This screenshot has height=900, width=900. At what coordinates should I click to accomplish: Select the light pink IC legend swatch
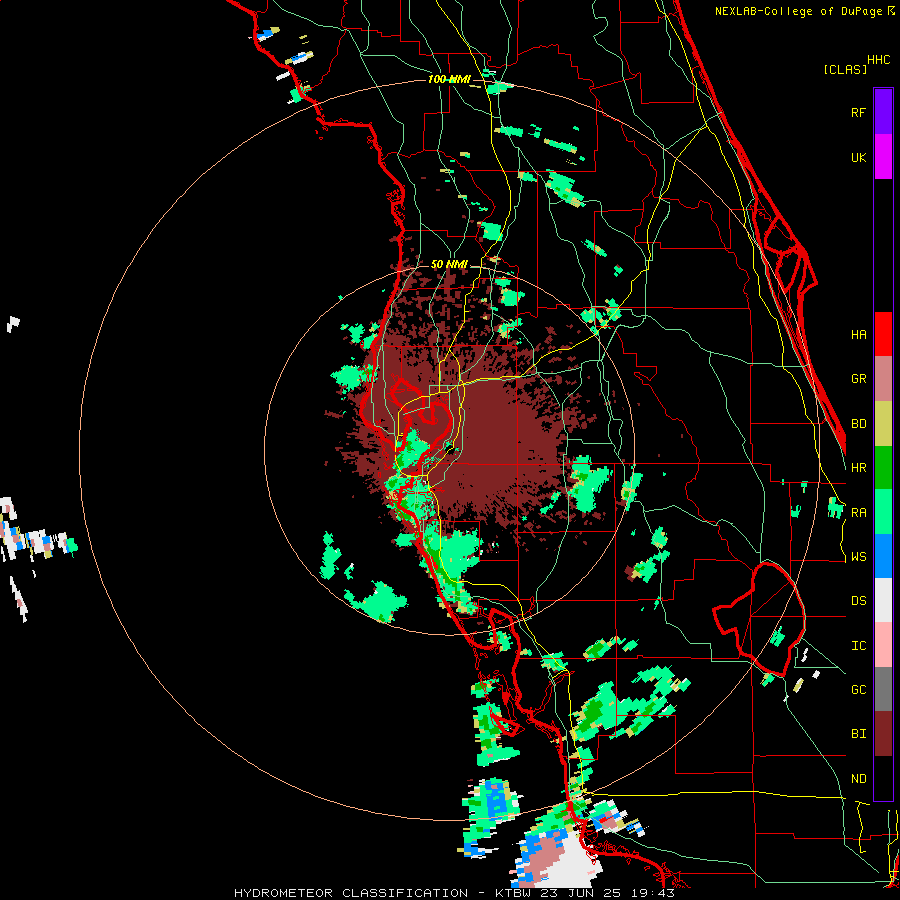(x=883, y=645)
